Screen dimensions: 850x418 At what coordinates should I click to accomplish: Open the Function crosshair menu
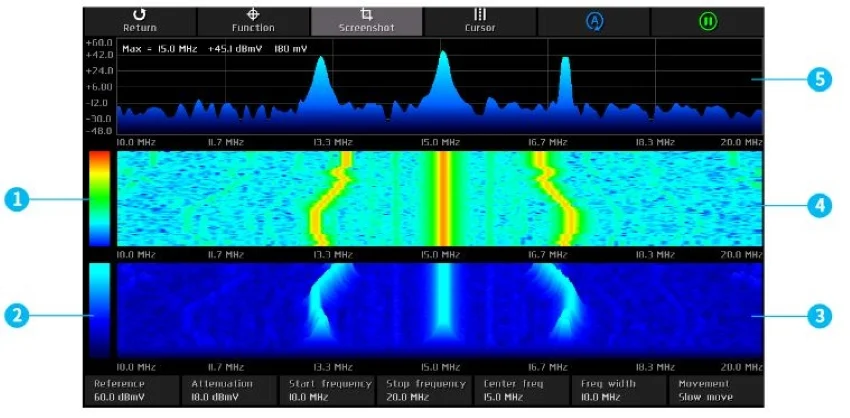(253, 15)
